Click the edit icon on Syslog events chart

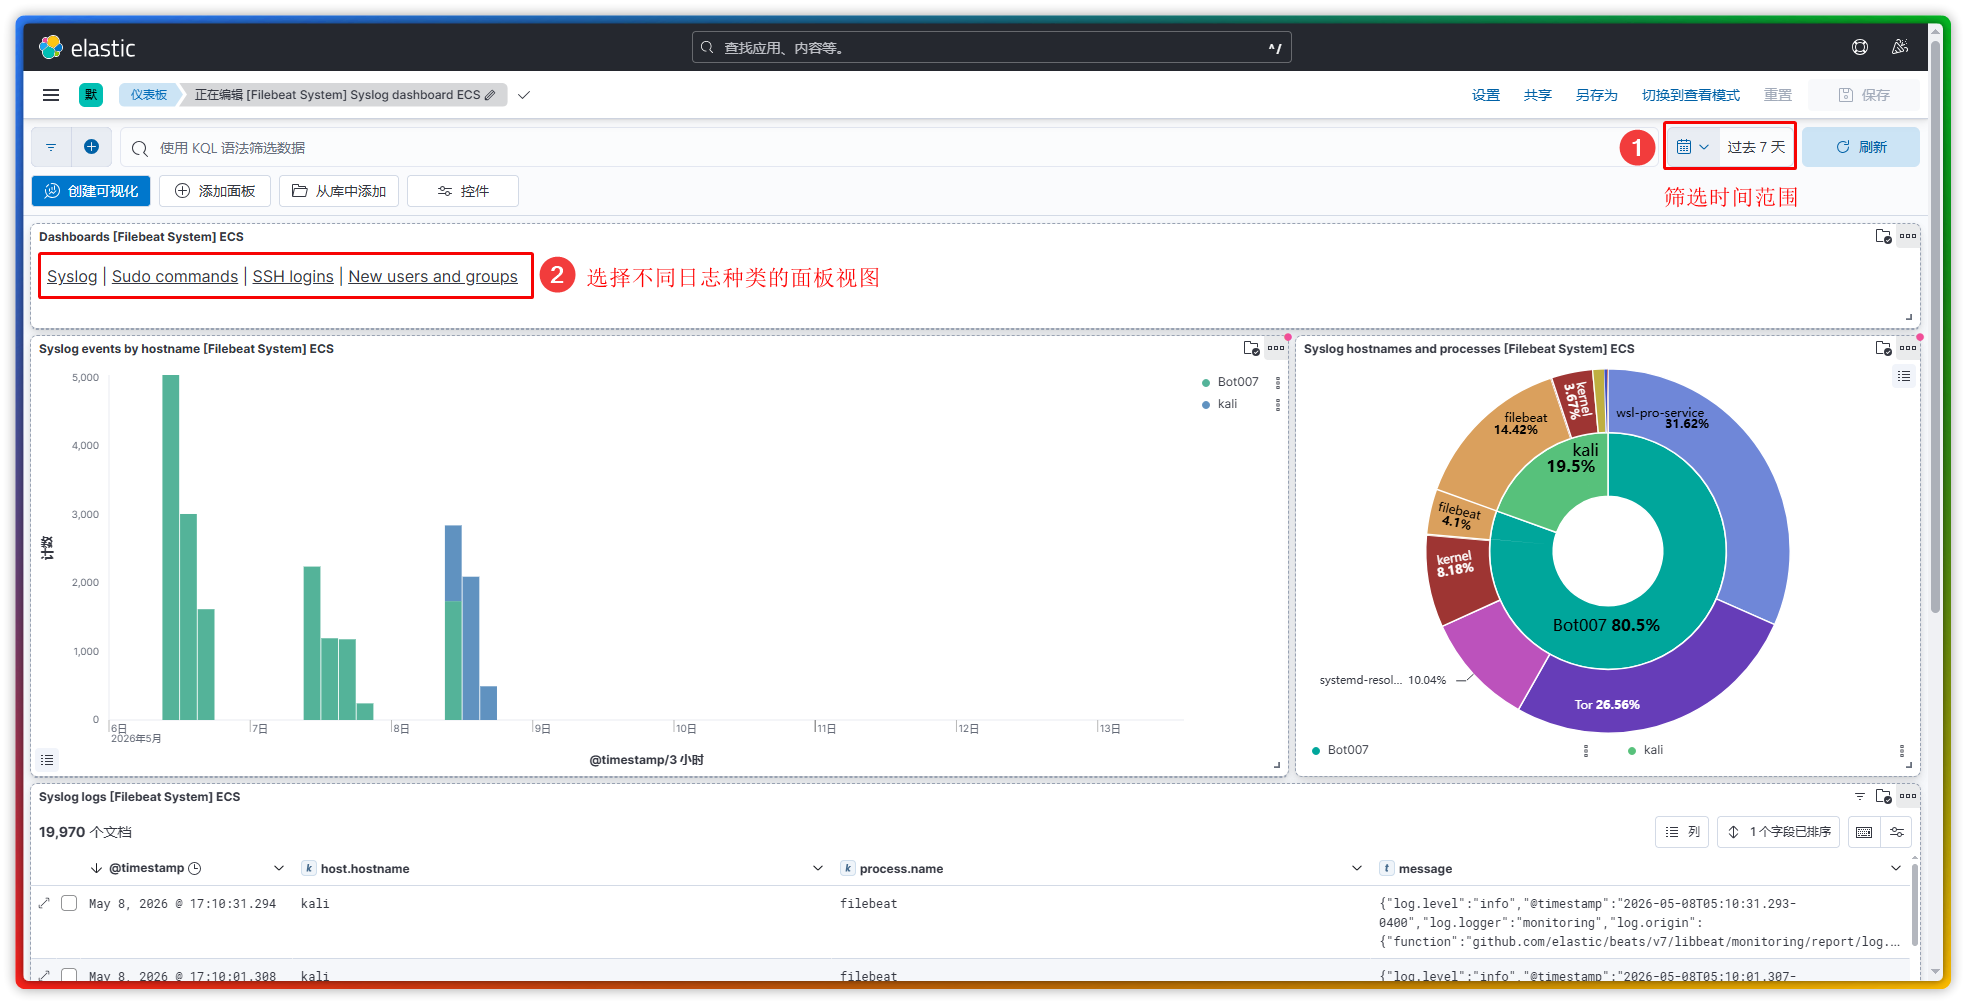click(x=1251, y=349)
